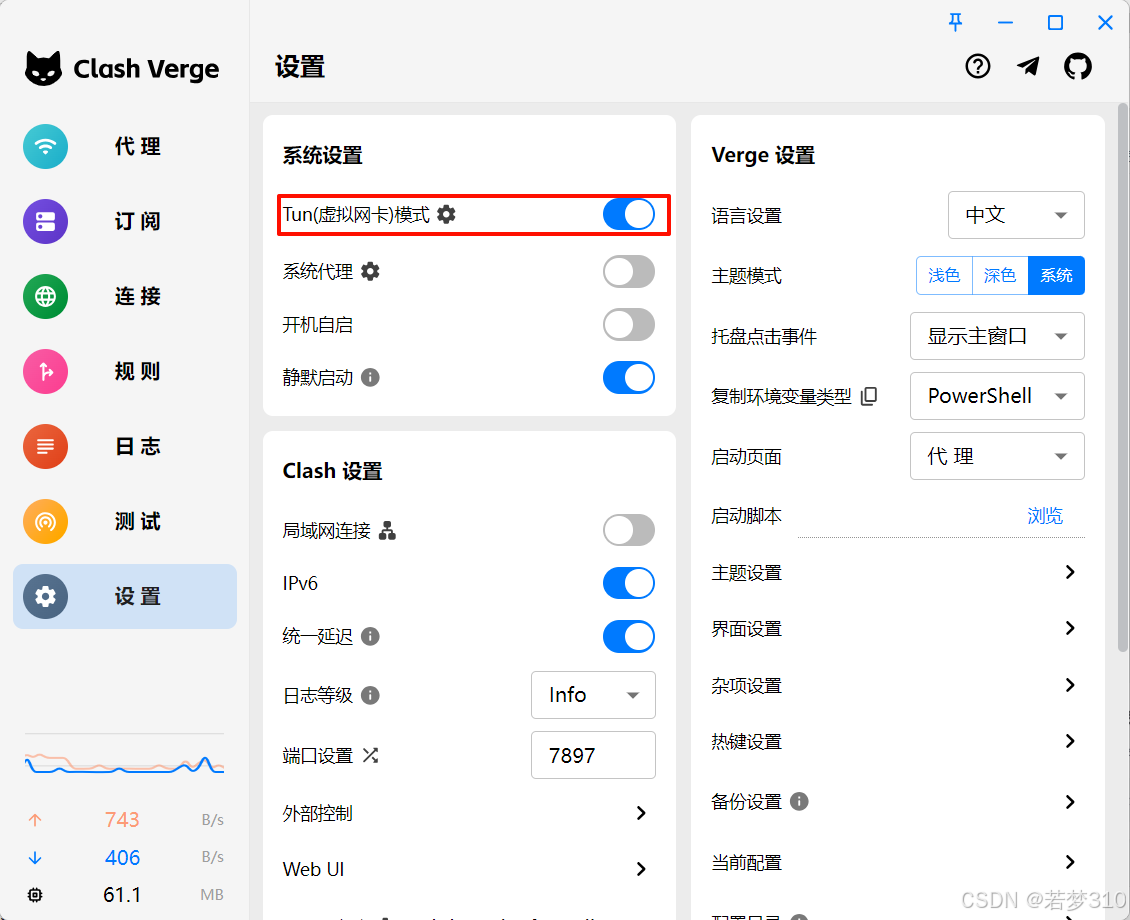Click the memory chip icon near 61.1 MB

[35, 895]
